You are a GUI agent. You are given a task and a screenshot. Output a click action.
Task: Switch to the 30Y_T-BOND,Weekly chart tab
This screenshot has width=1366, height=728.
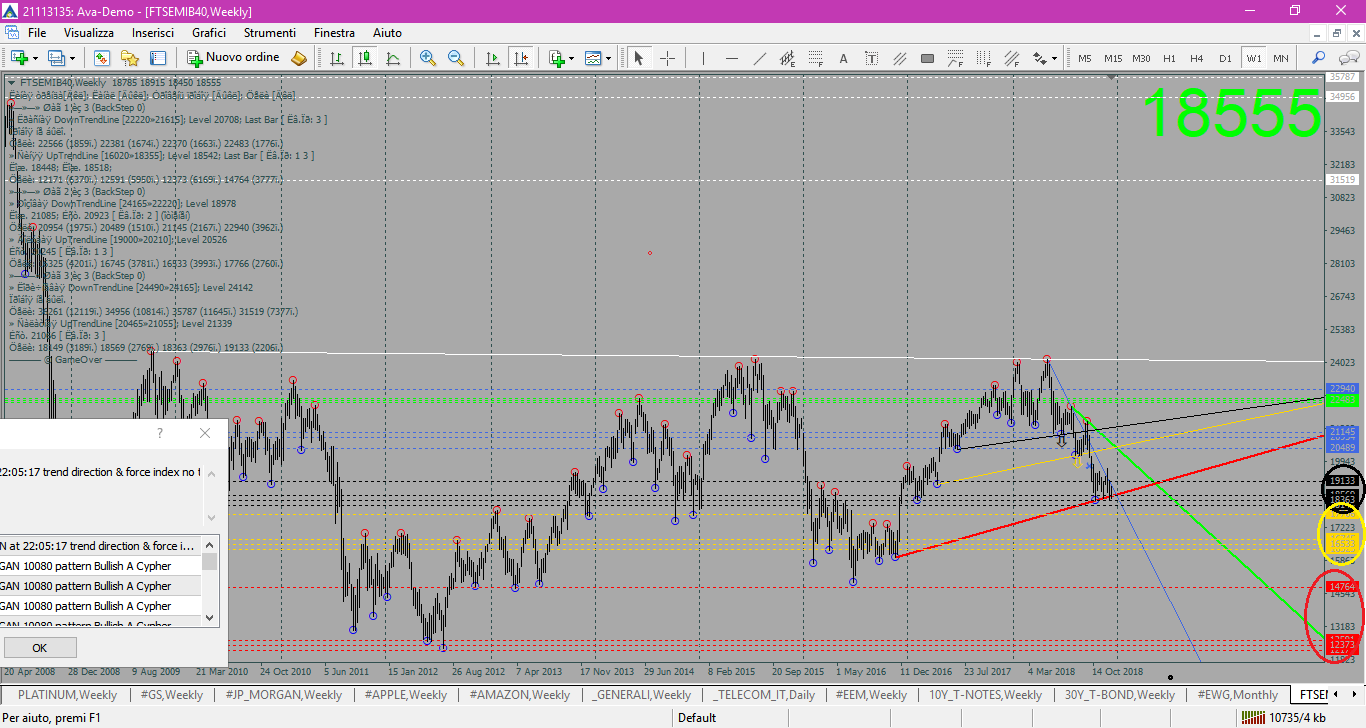click(x=1120, y=694)
